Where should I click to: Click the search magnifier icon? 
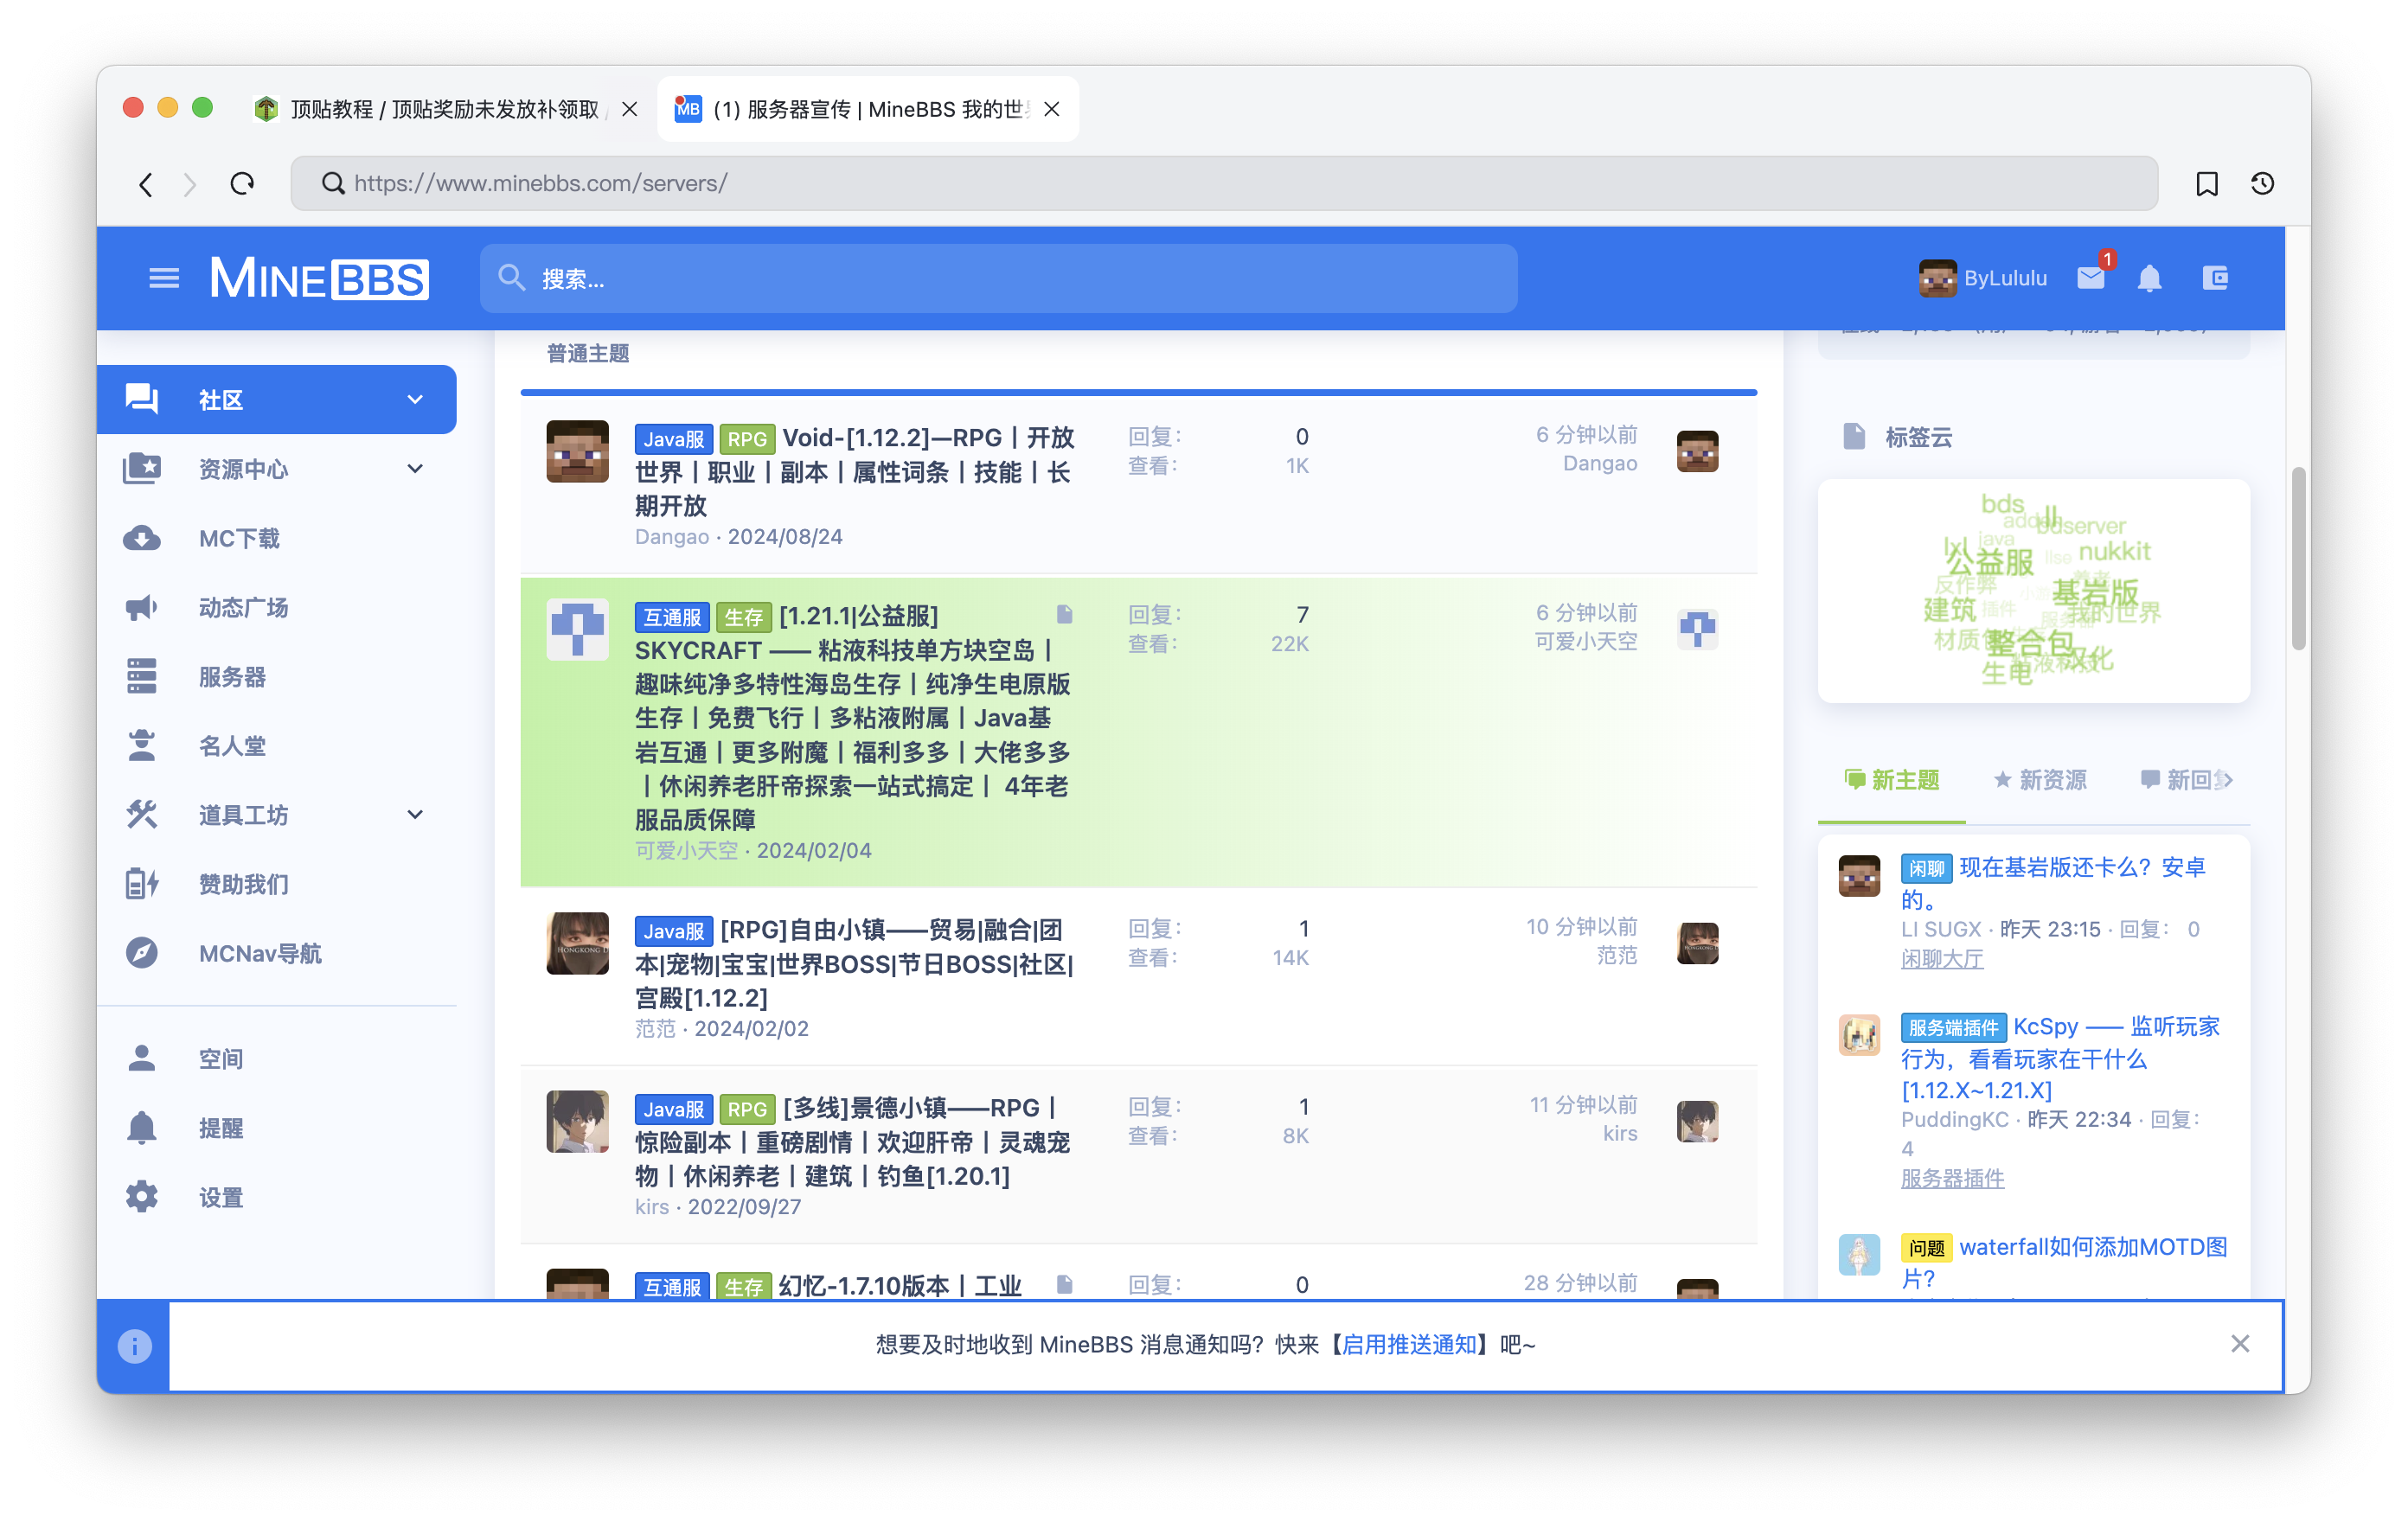512,278
